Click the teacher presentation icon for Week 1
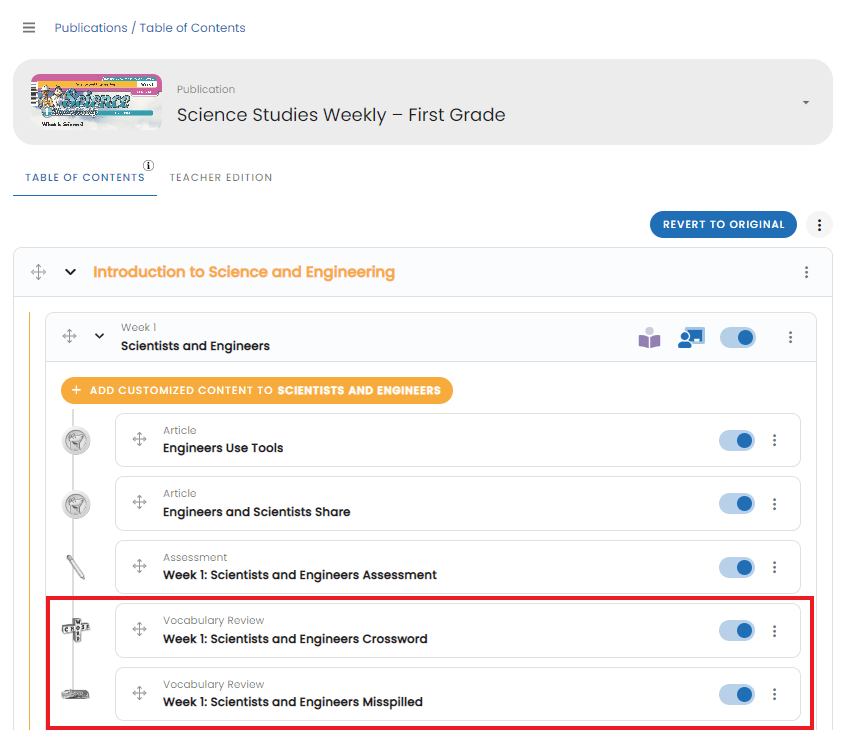843x730 pixels. 690,338
